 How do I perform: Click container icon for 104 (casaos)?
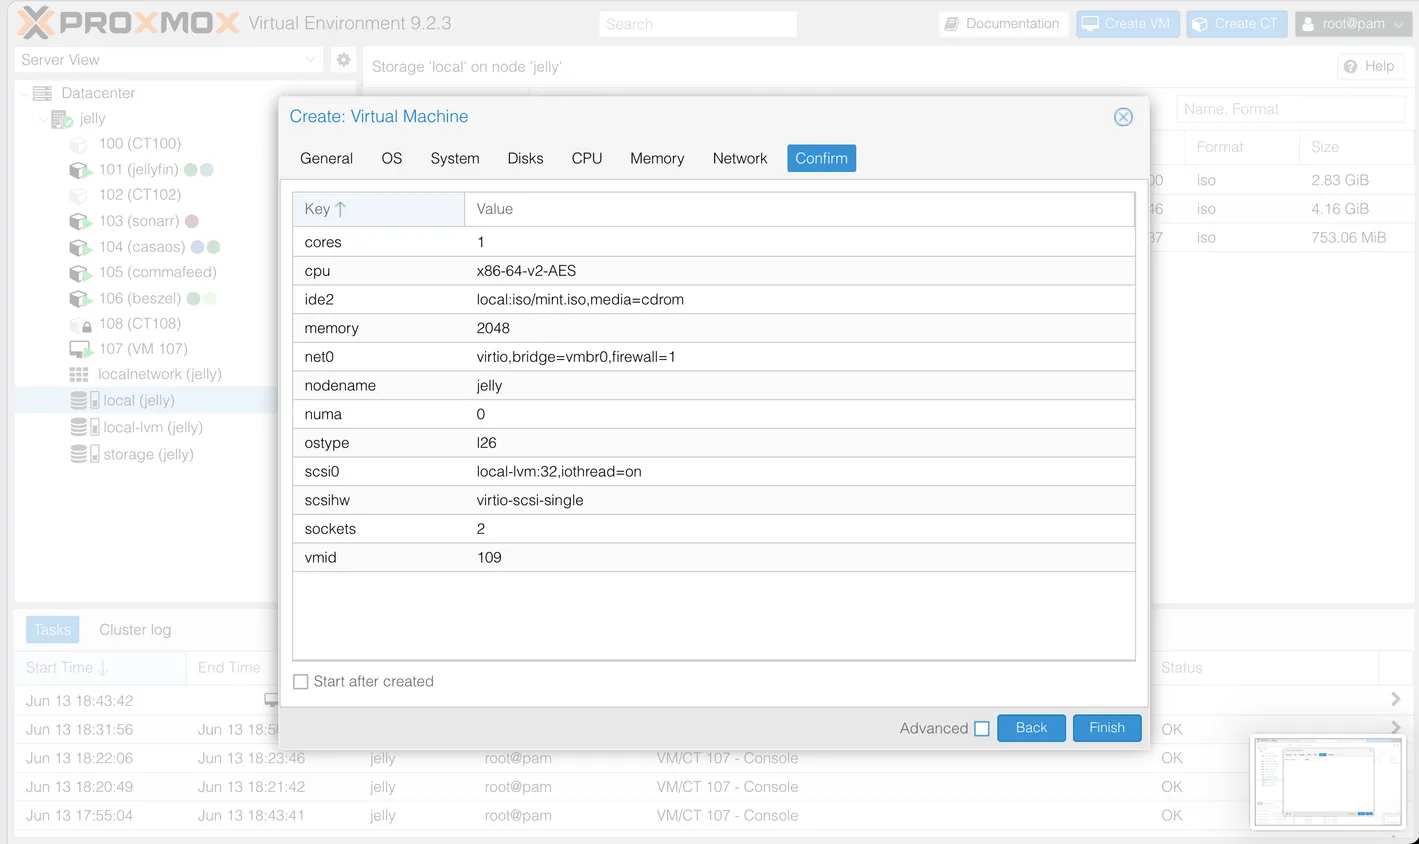point(79,247)
